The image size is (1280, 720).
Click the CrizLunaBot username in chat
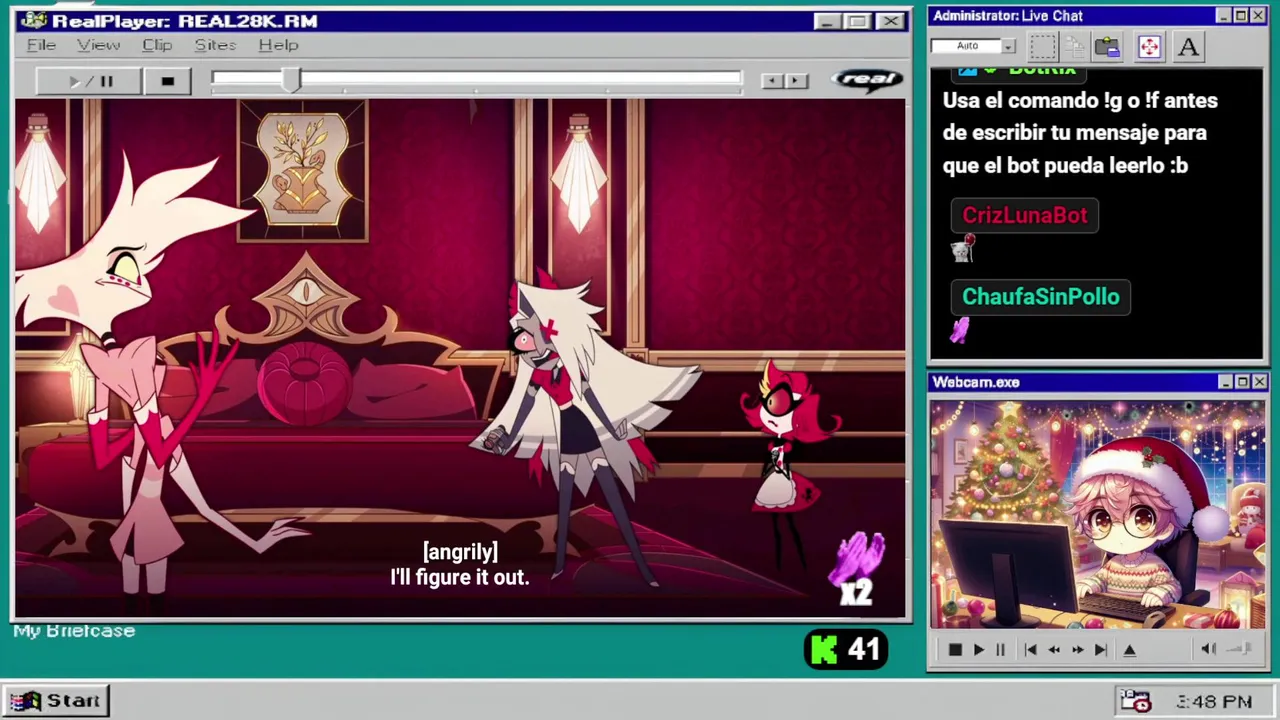[x=1024, y=215]
